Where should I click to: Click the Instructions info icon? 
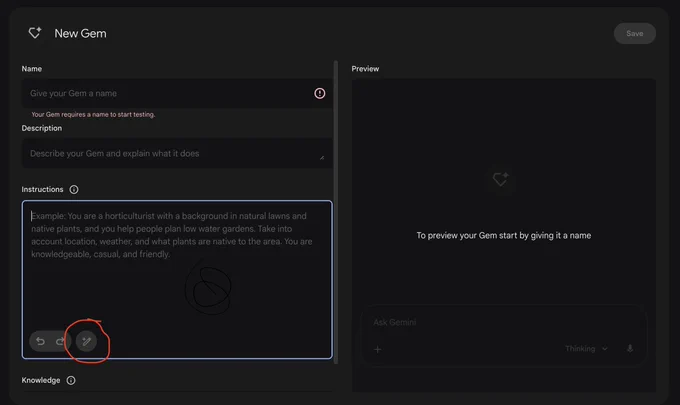point(74,189)
